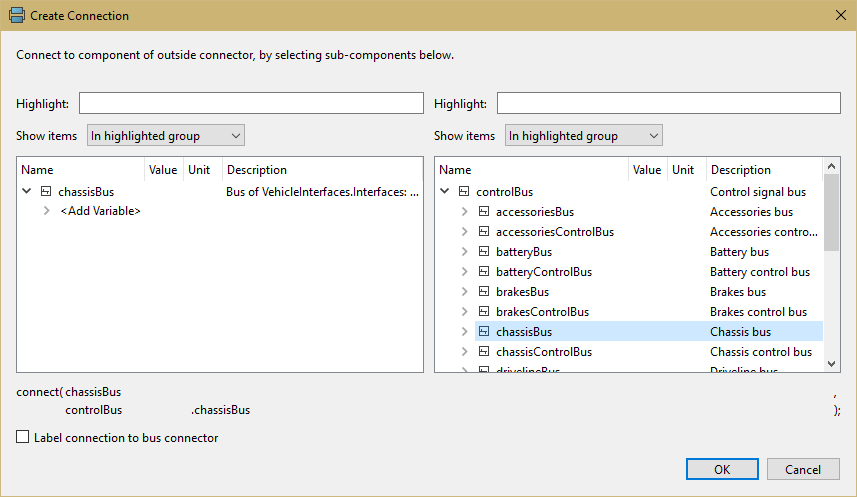Click the chassisControlBus bus icon
This screenshot has width=857, height=497.
click(484, 352)
